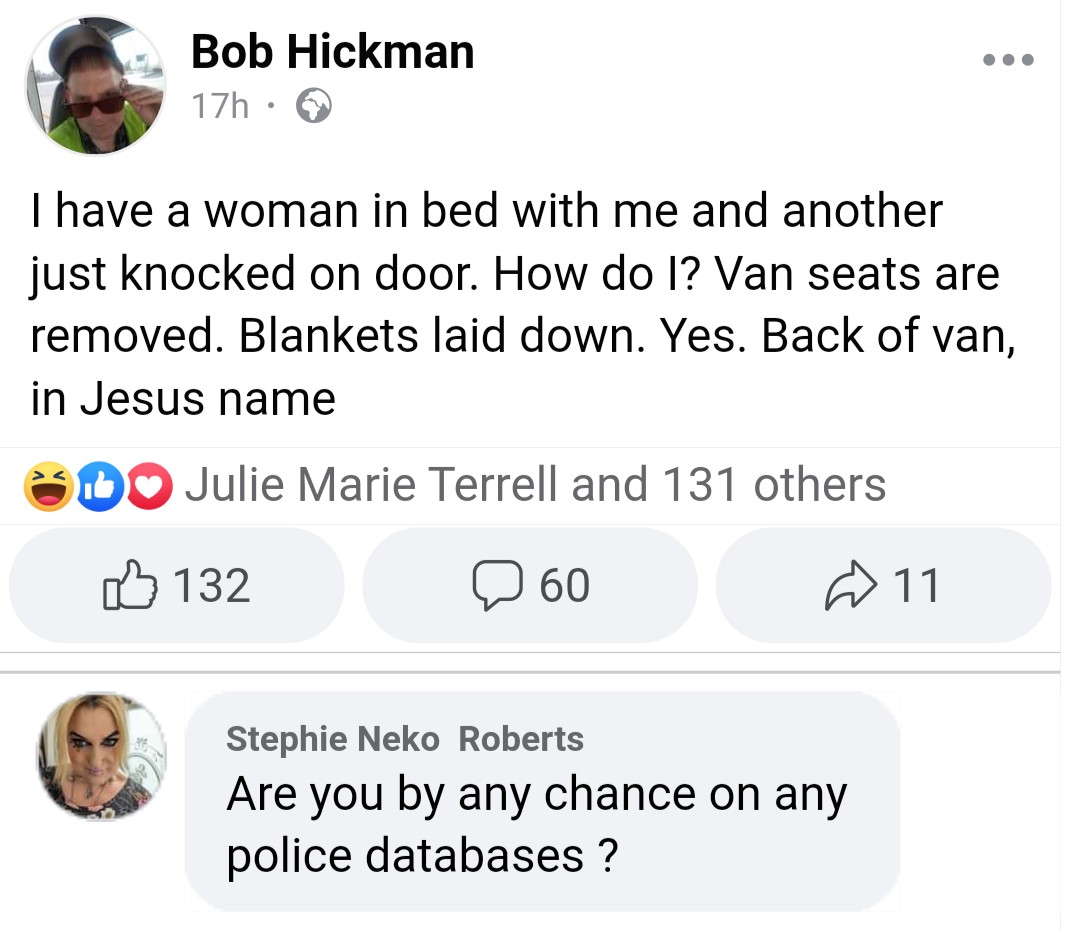Click the thumbs-up icon beside 132
The height and width of the screenshot is (931, 1080).
130,585
